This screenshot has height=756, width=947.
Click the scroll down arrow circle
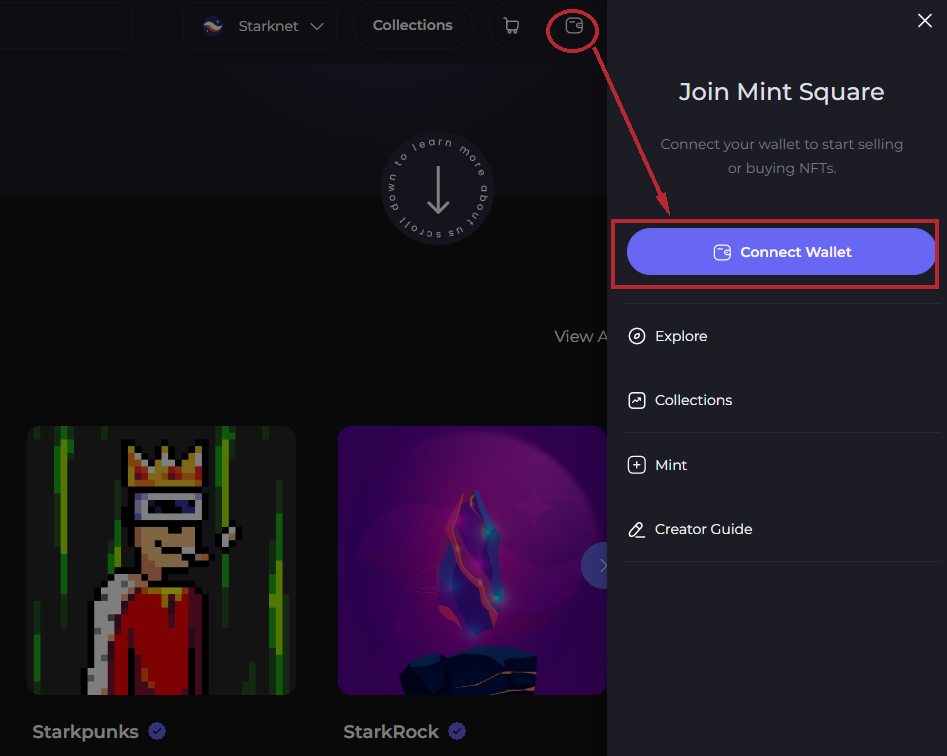click(438, 189)
